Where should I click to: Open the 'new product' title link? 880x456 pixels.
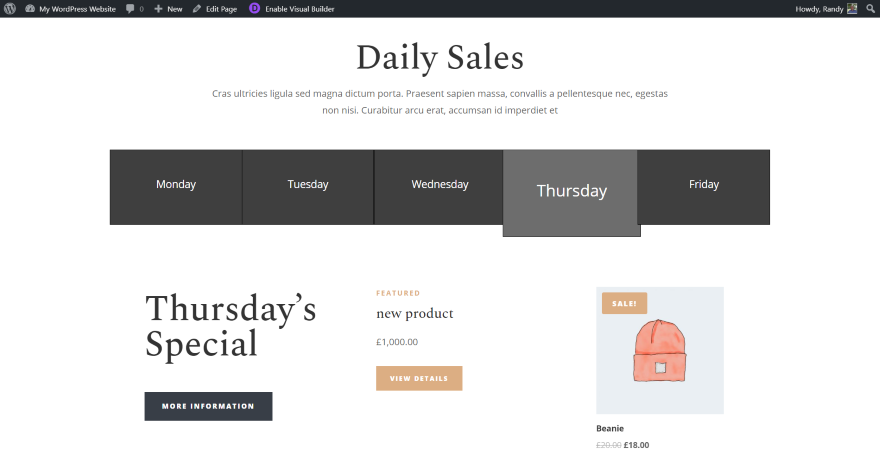tap(414, 314)
